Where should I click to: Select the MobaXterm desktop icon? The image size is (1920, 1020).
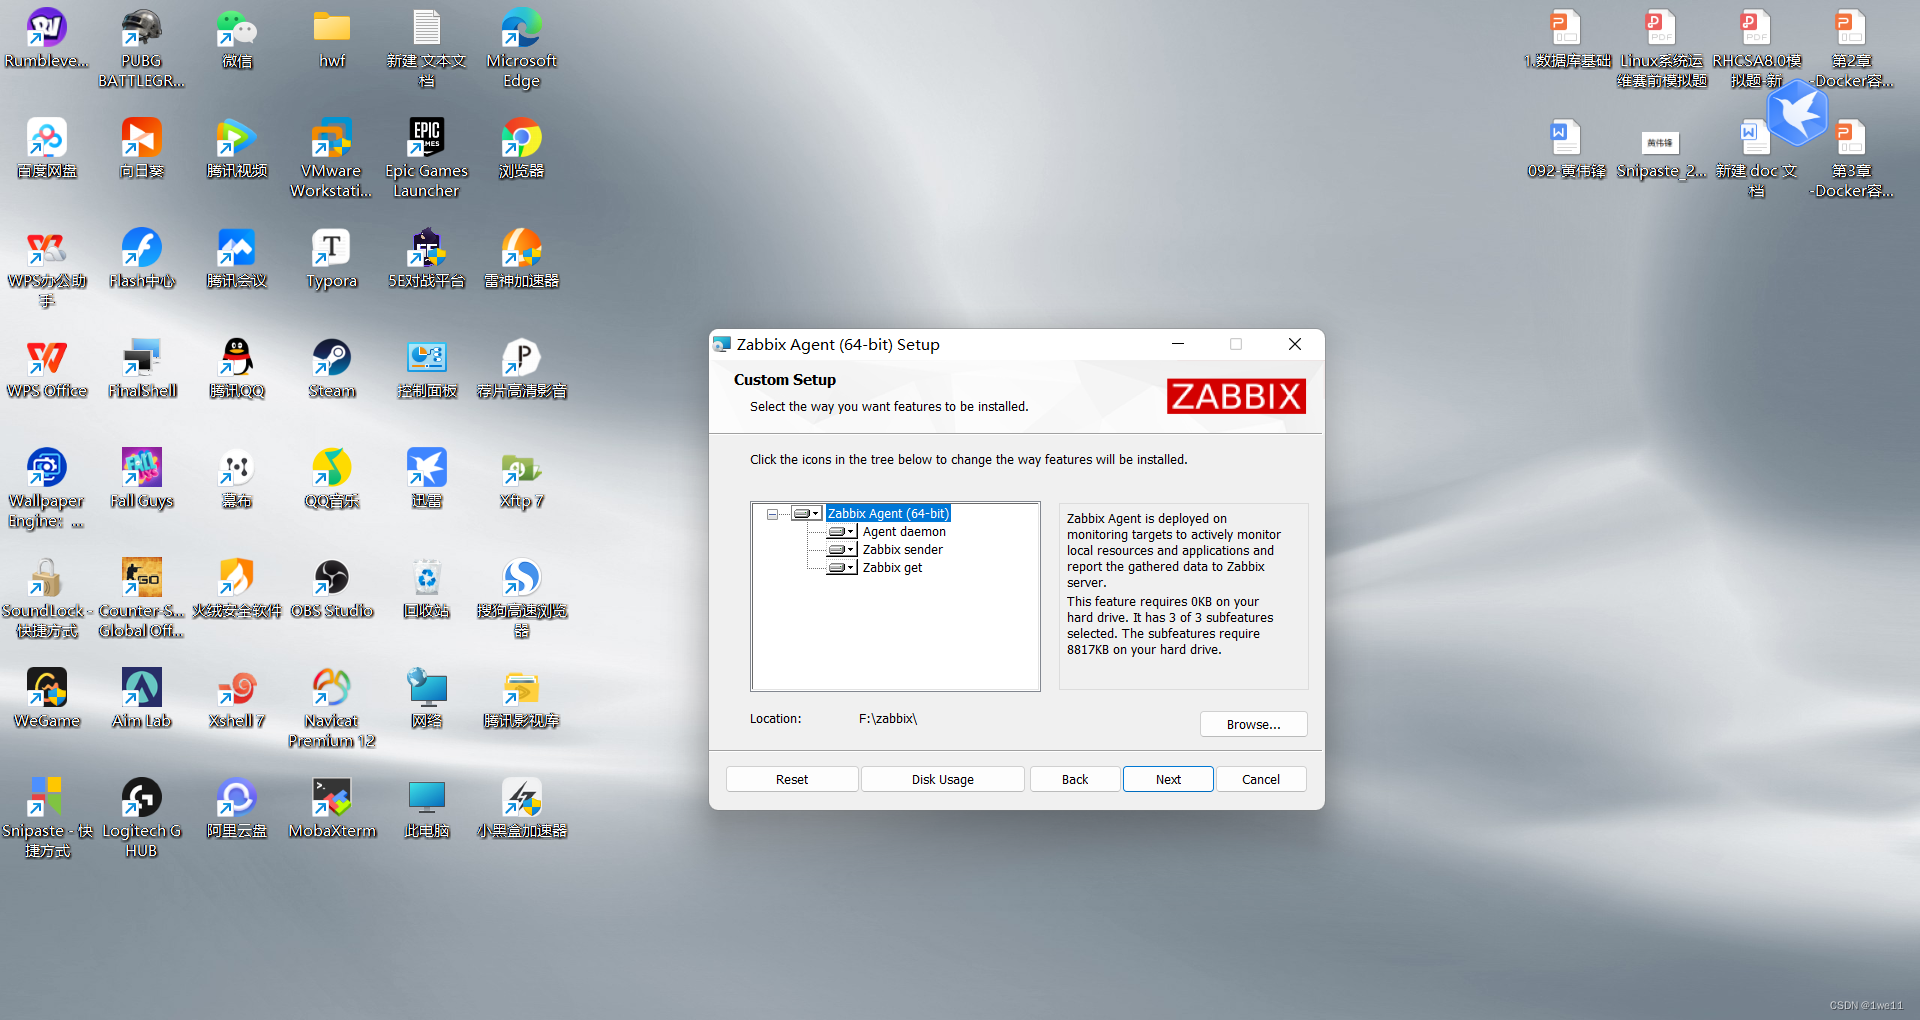coord(332,808)
